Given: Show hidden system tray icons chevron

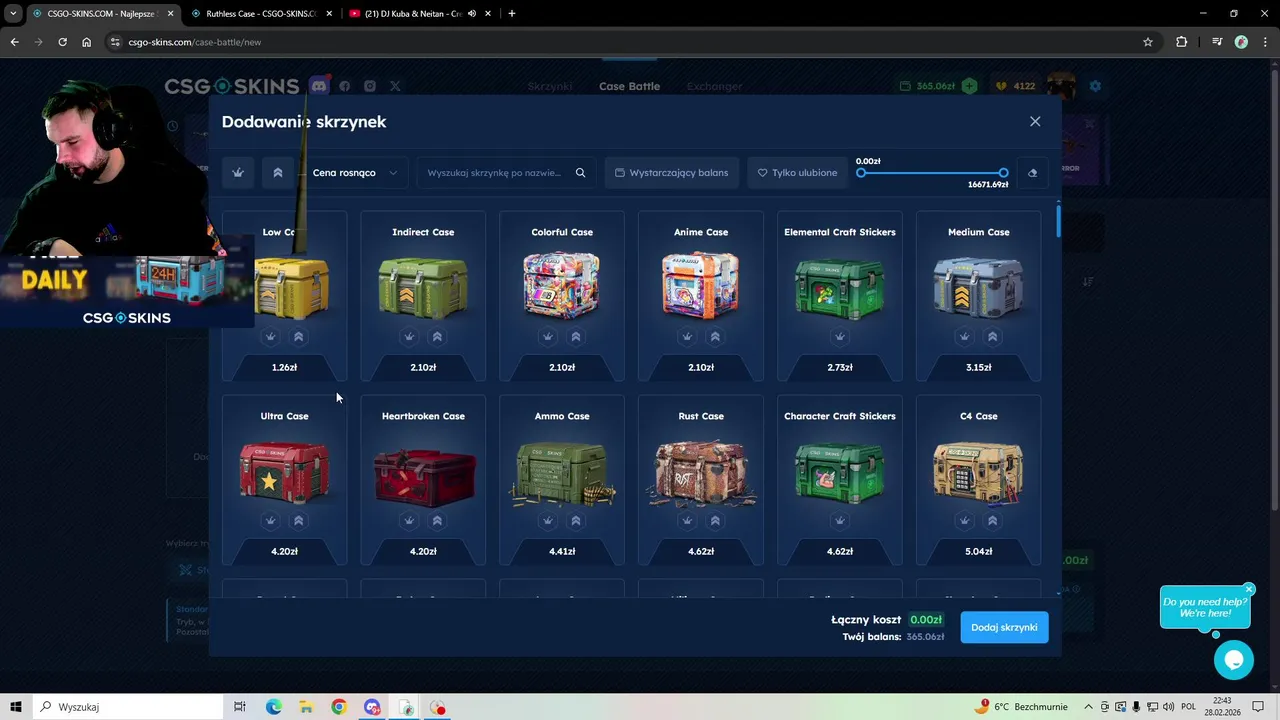Looking at the screenshot, I should click(1090, 707).
